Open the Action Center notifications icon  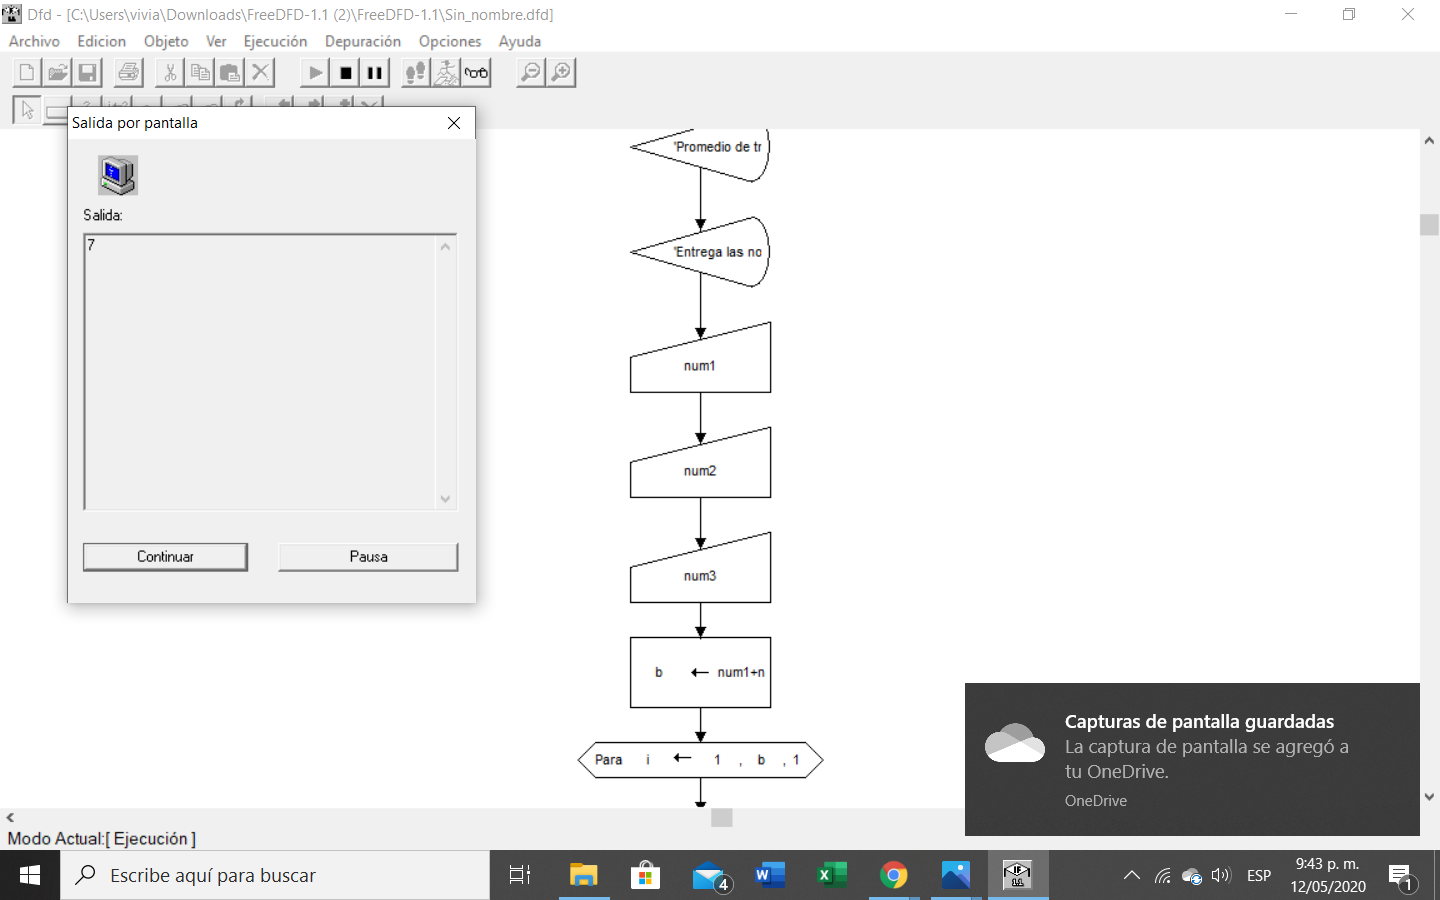pos(1401,877)
